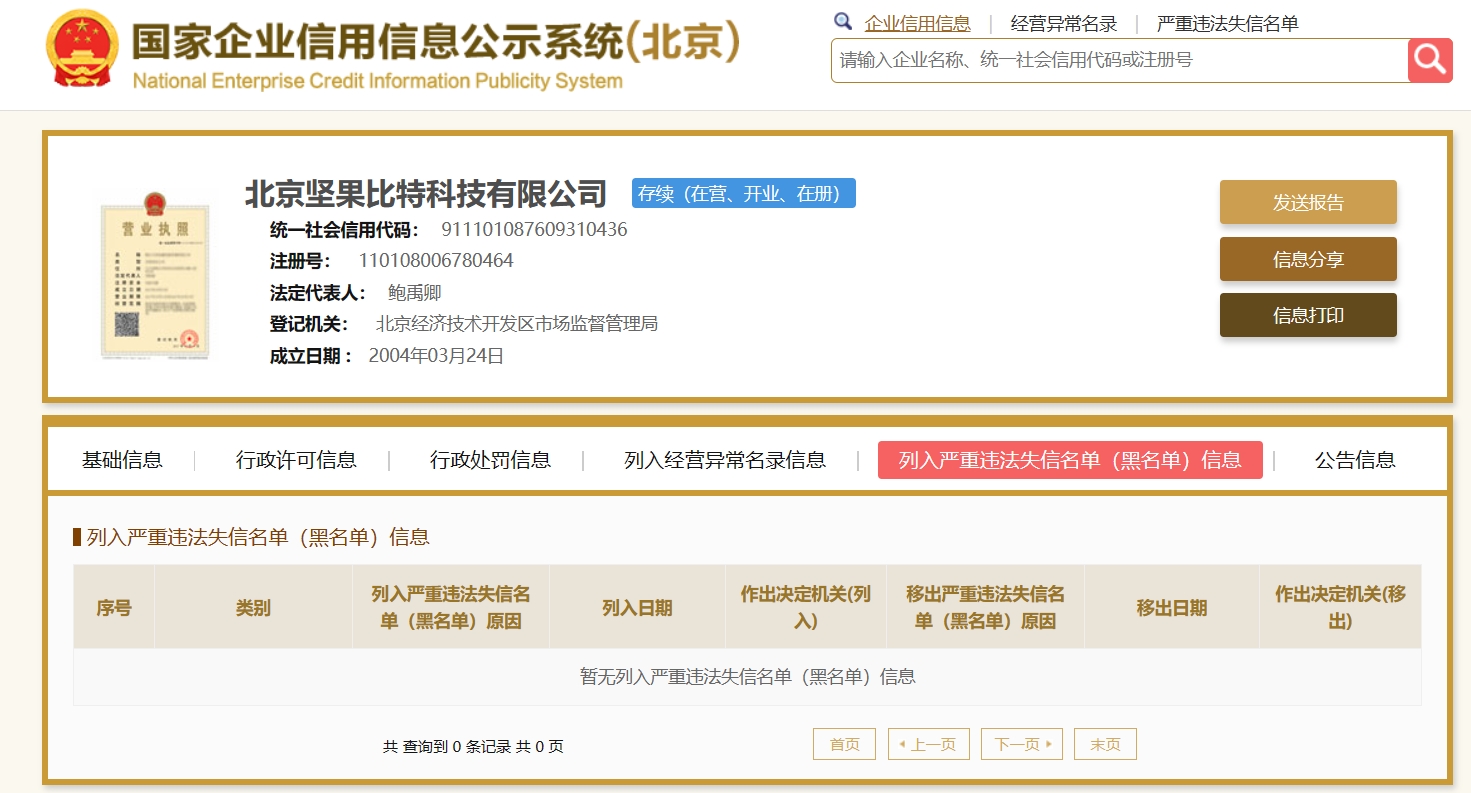This screenshot has width=1471, height=793.
Task: Click the 作出决定机关(移出) column header
Action: pyautogui.click(x=1340, y=608)
